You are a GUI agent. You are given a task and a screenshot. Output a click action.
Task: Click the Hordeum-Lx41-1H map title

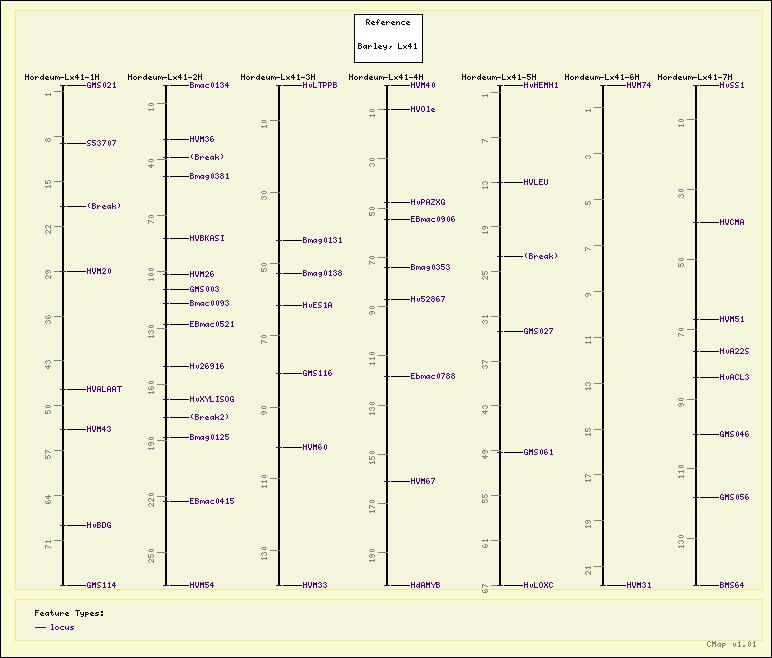click(x=62, y=77)
